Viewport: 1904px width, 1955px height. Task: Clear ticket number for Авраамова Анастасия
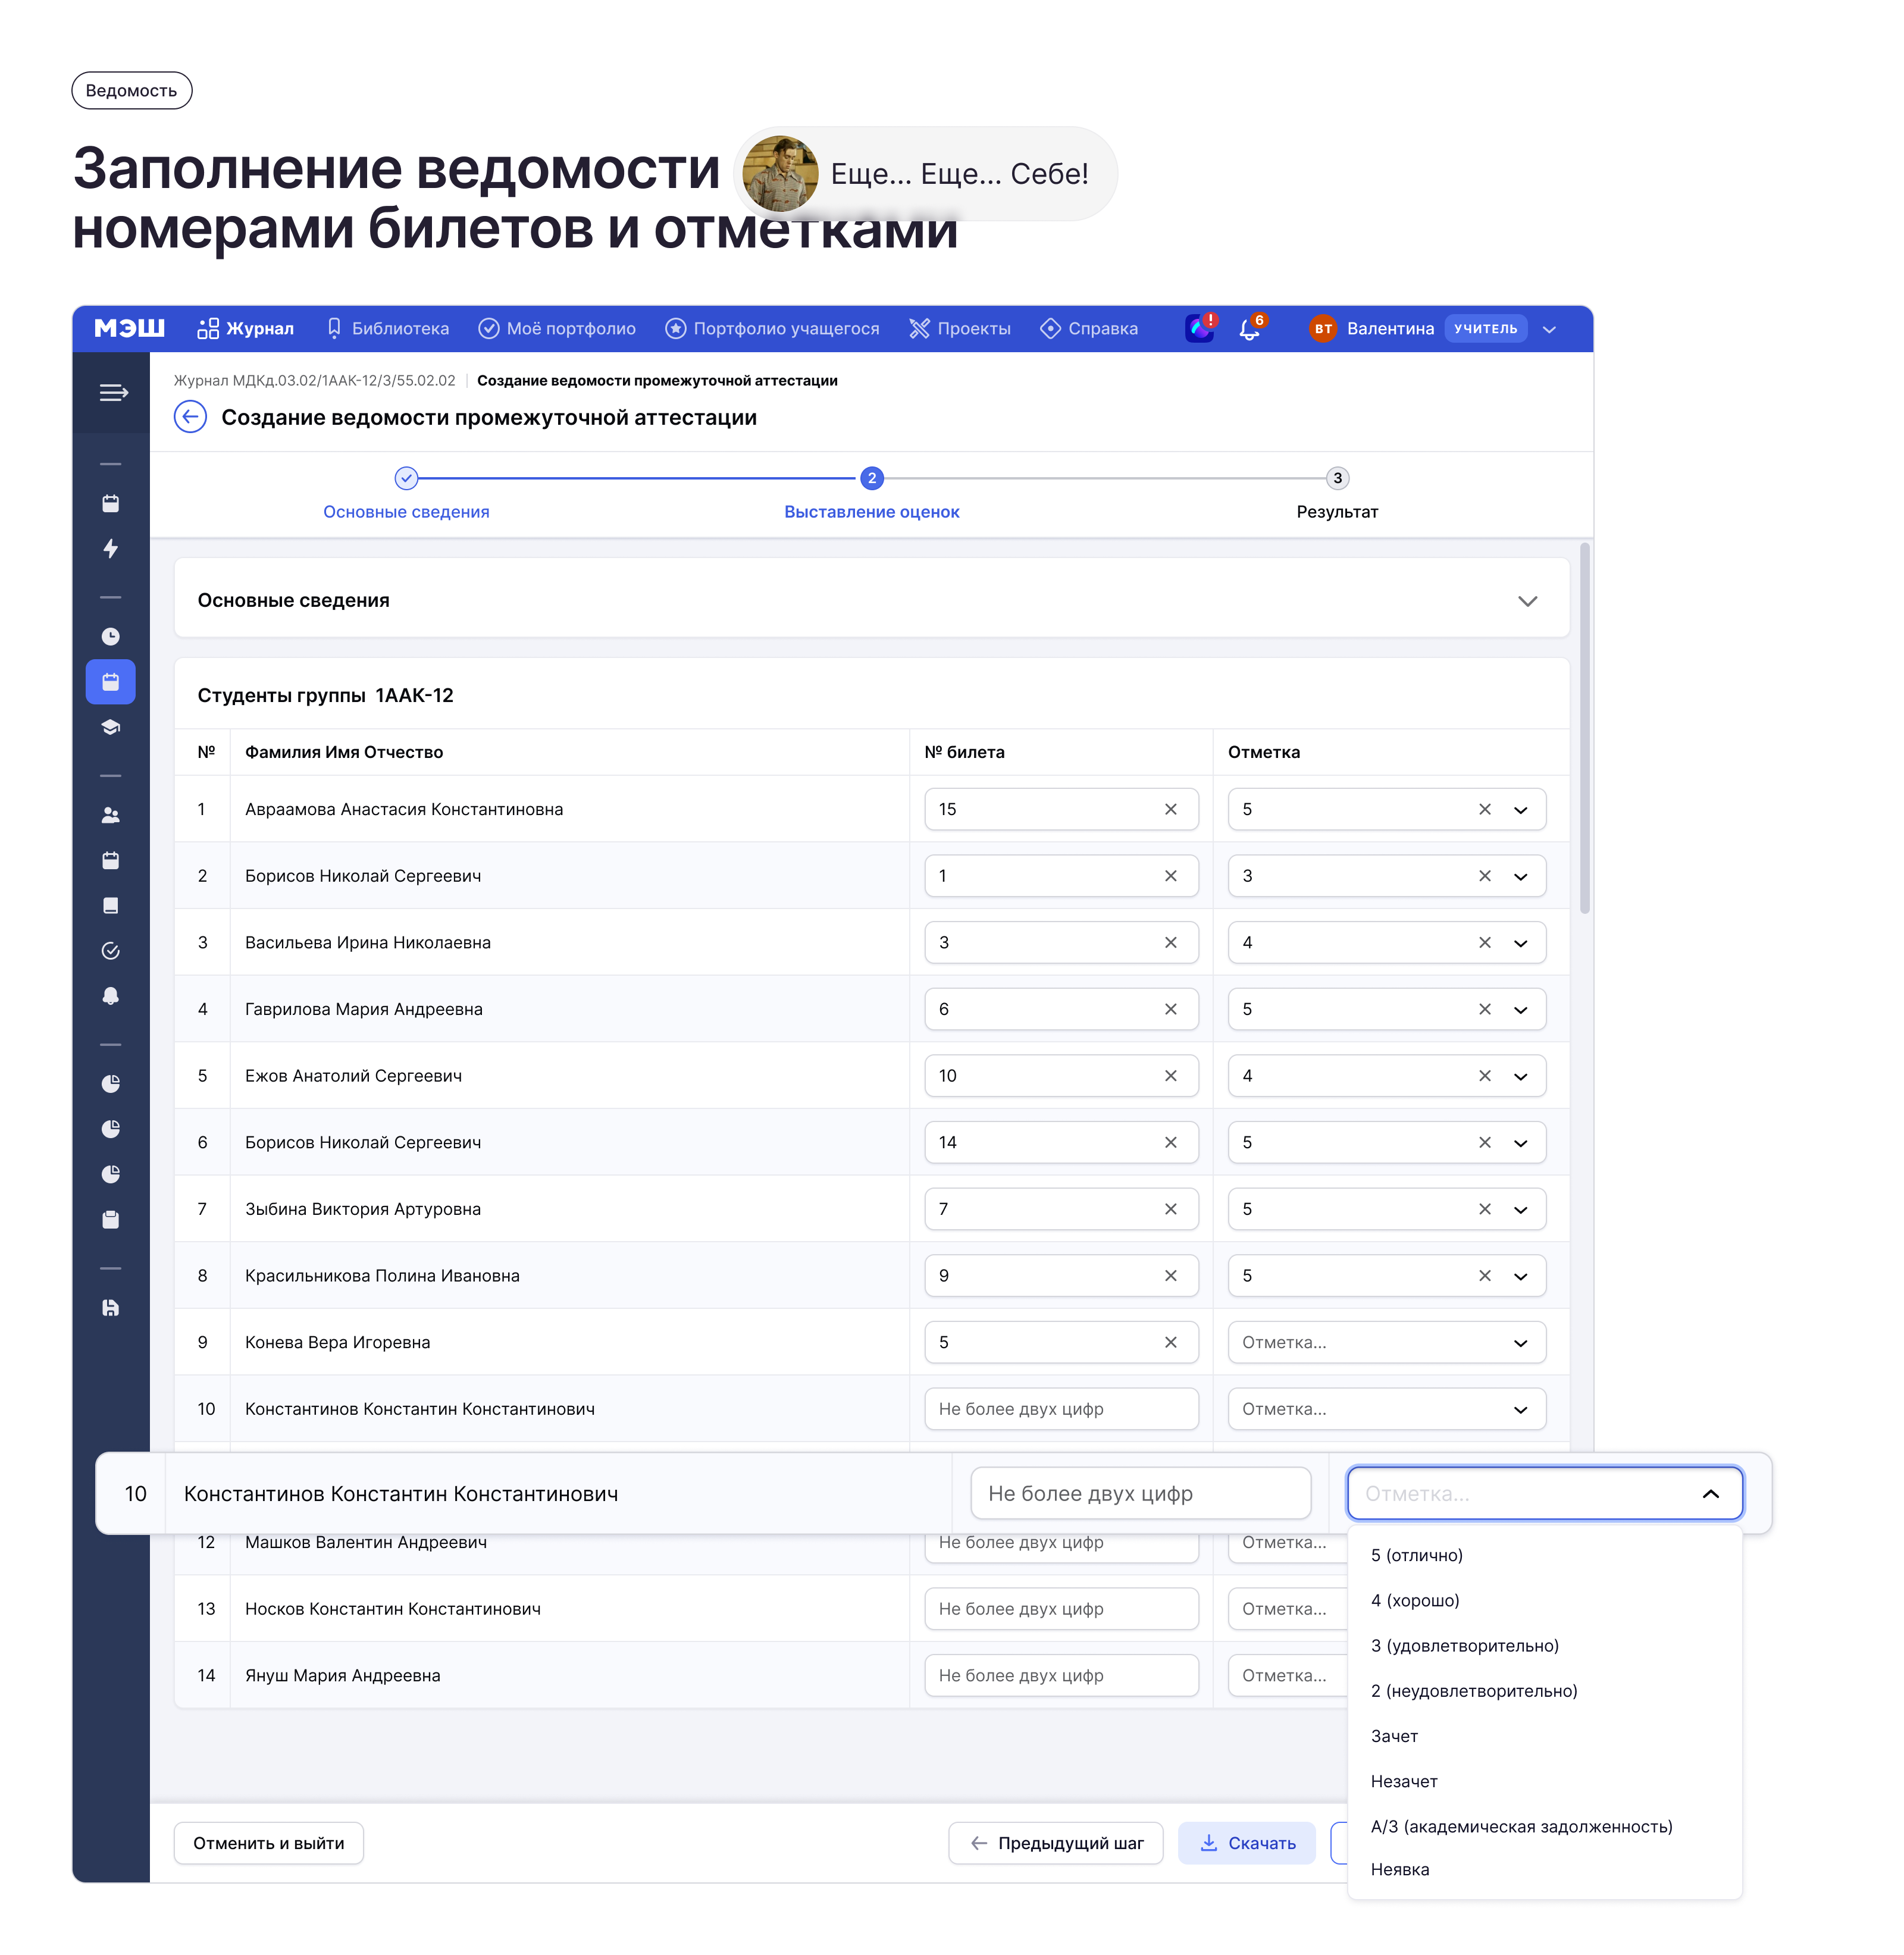(x=1170, y=809)
